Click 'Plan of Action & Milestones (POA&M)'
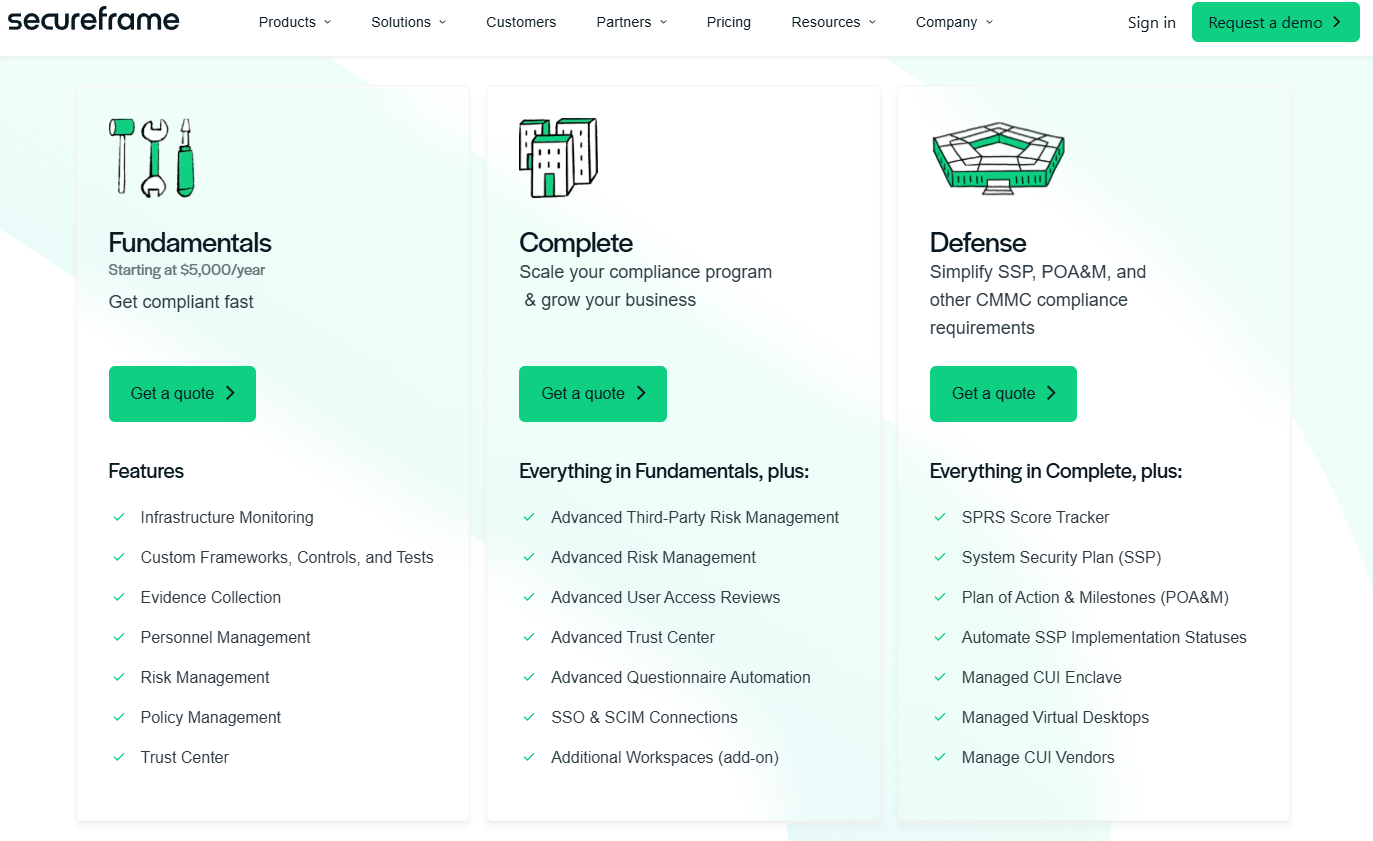This screenshot has width=1373, height=841. click(x=1095, y=597)
